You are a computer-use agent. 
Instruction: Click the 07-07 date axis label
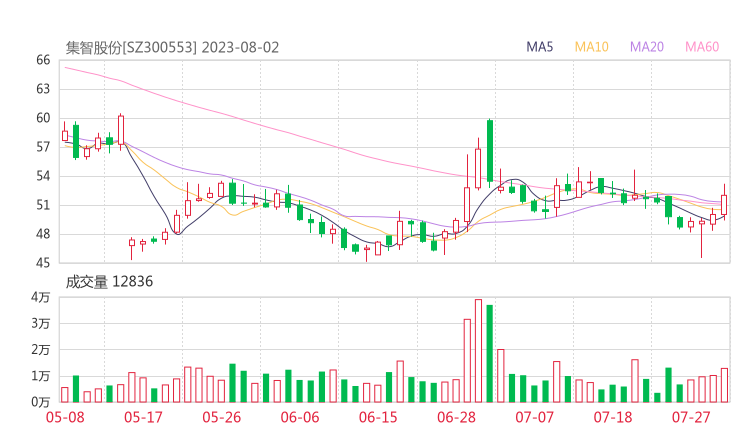tap(535, 417)
